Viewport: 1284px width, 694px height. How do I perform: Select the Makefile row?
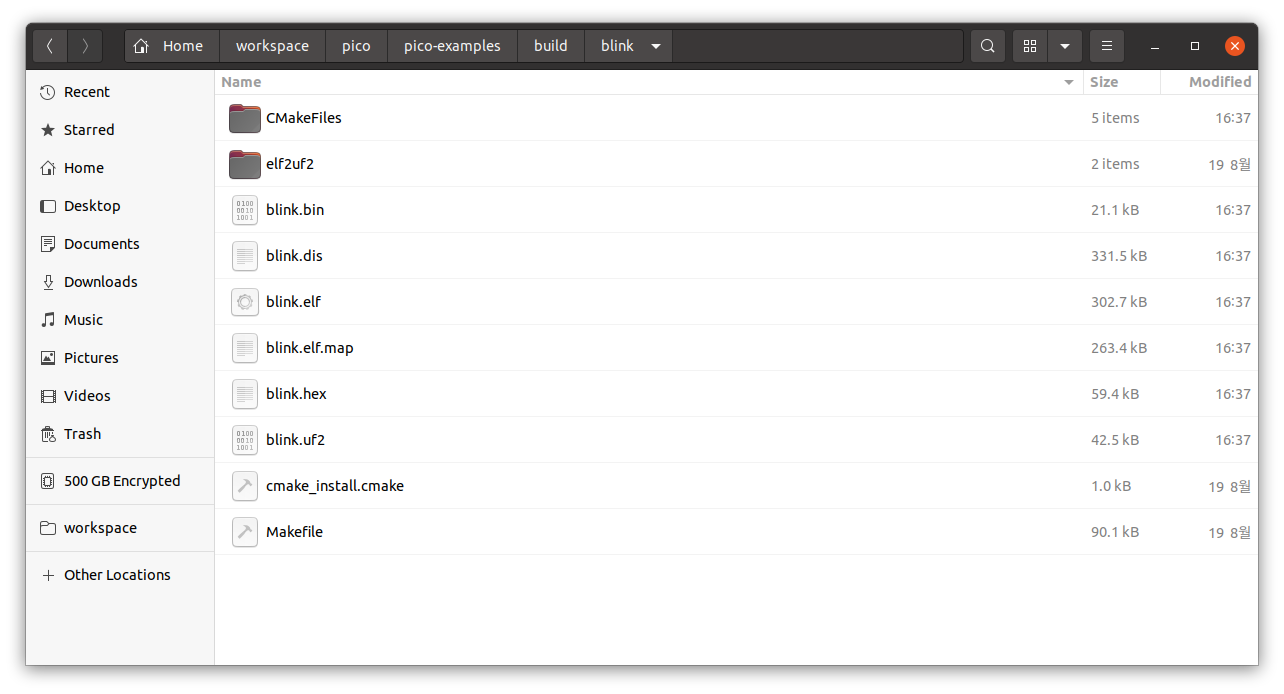(737, 532)
